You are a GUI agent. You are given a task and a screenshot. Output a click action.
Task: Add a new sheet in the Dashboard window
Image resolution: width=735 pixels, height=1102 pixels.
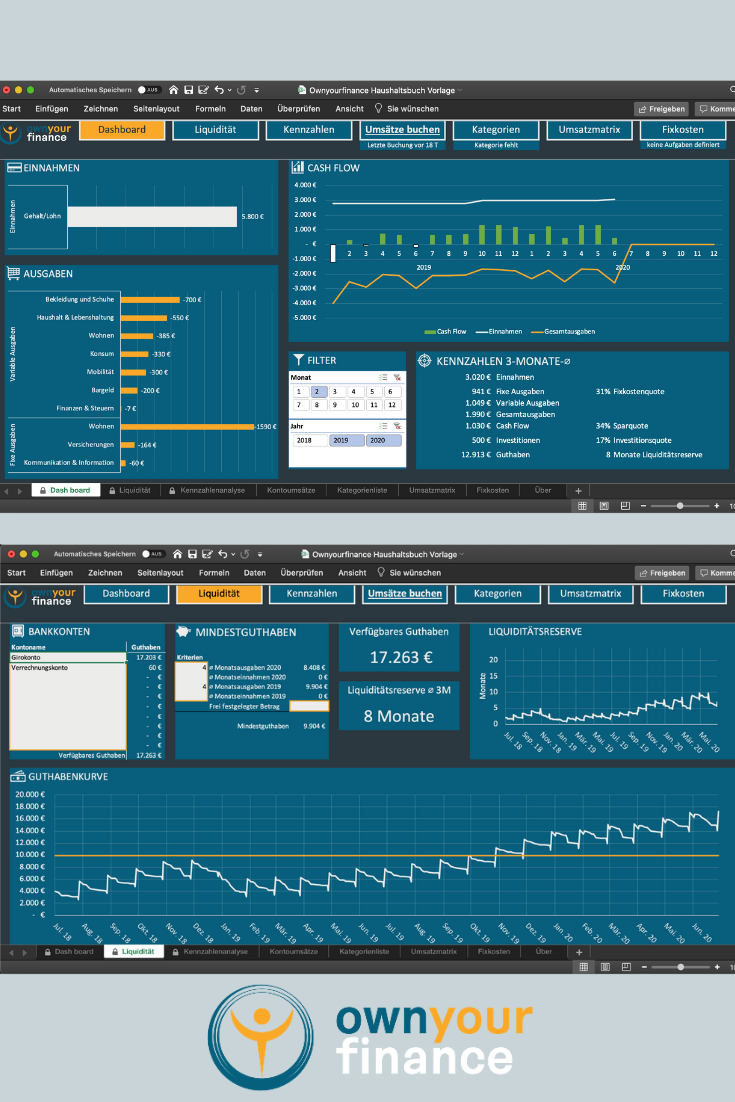click(x=578, y=491)
